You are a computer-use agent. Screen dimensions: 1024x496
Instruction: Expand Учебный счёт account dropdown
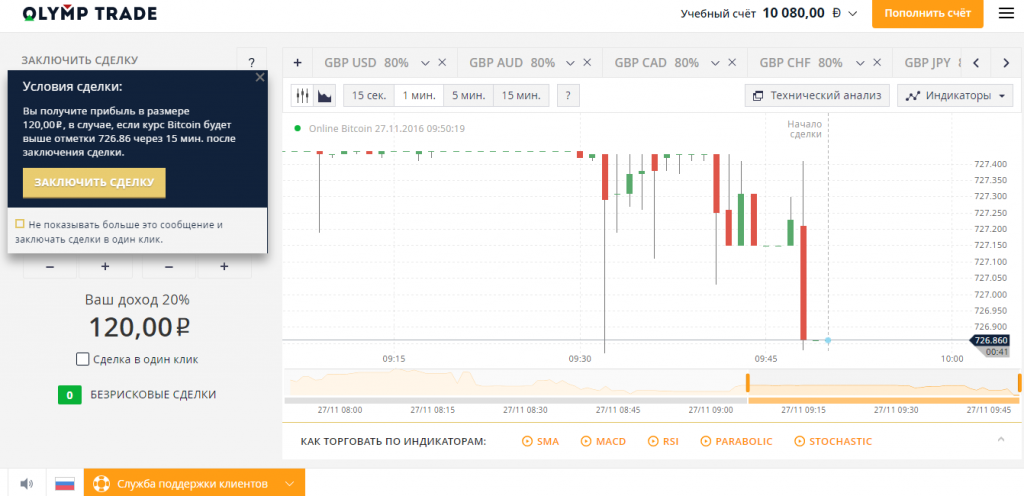click(852, 14)
